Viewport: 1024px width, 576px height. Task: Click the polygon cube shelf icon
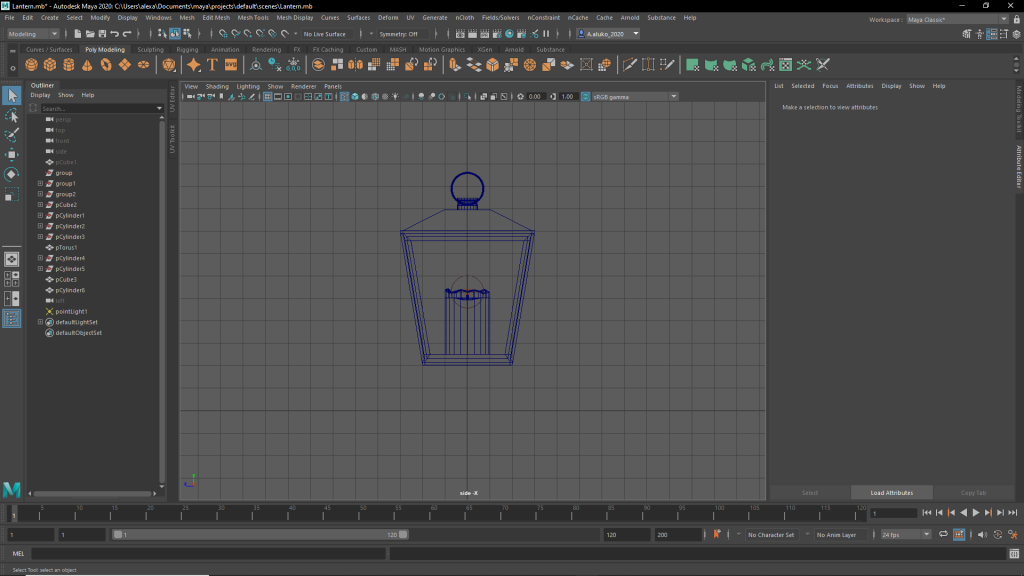(50, 65)
